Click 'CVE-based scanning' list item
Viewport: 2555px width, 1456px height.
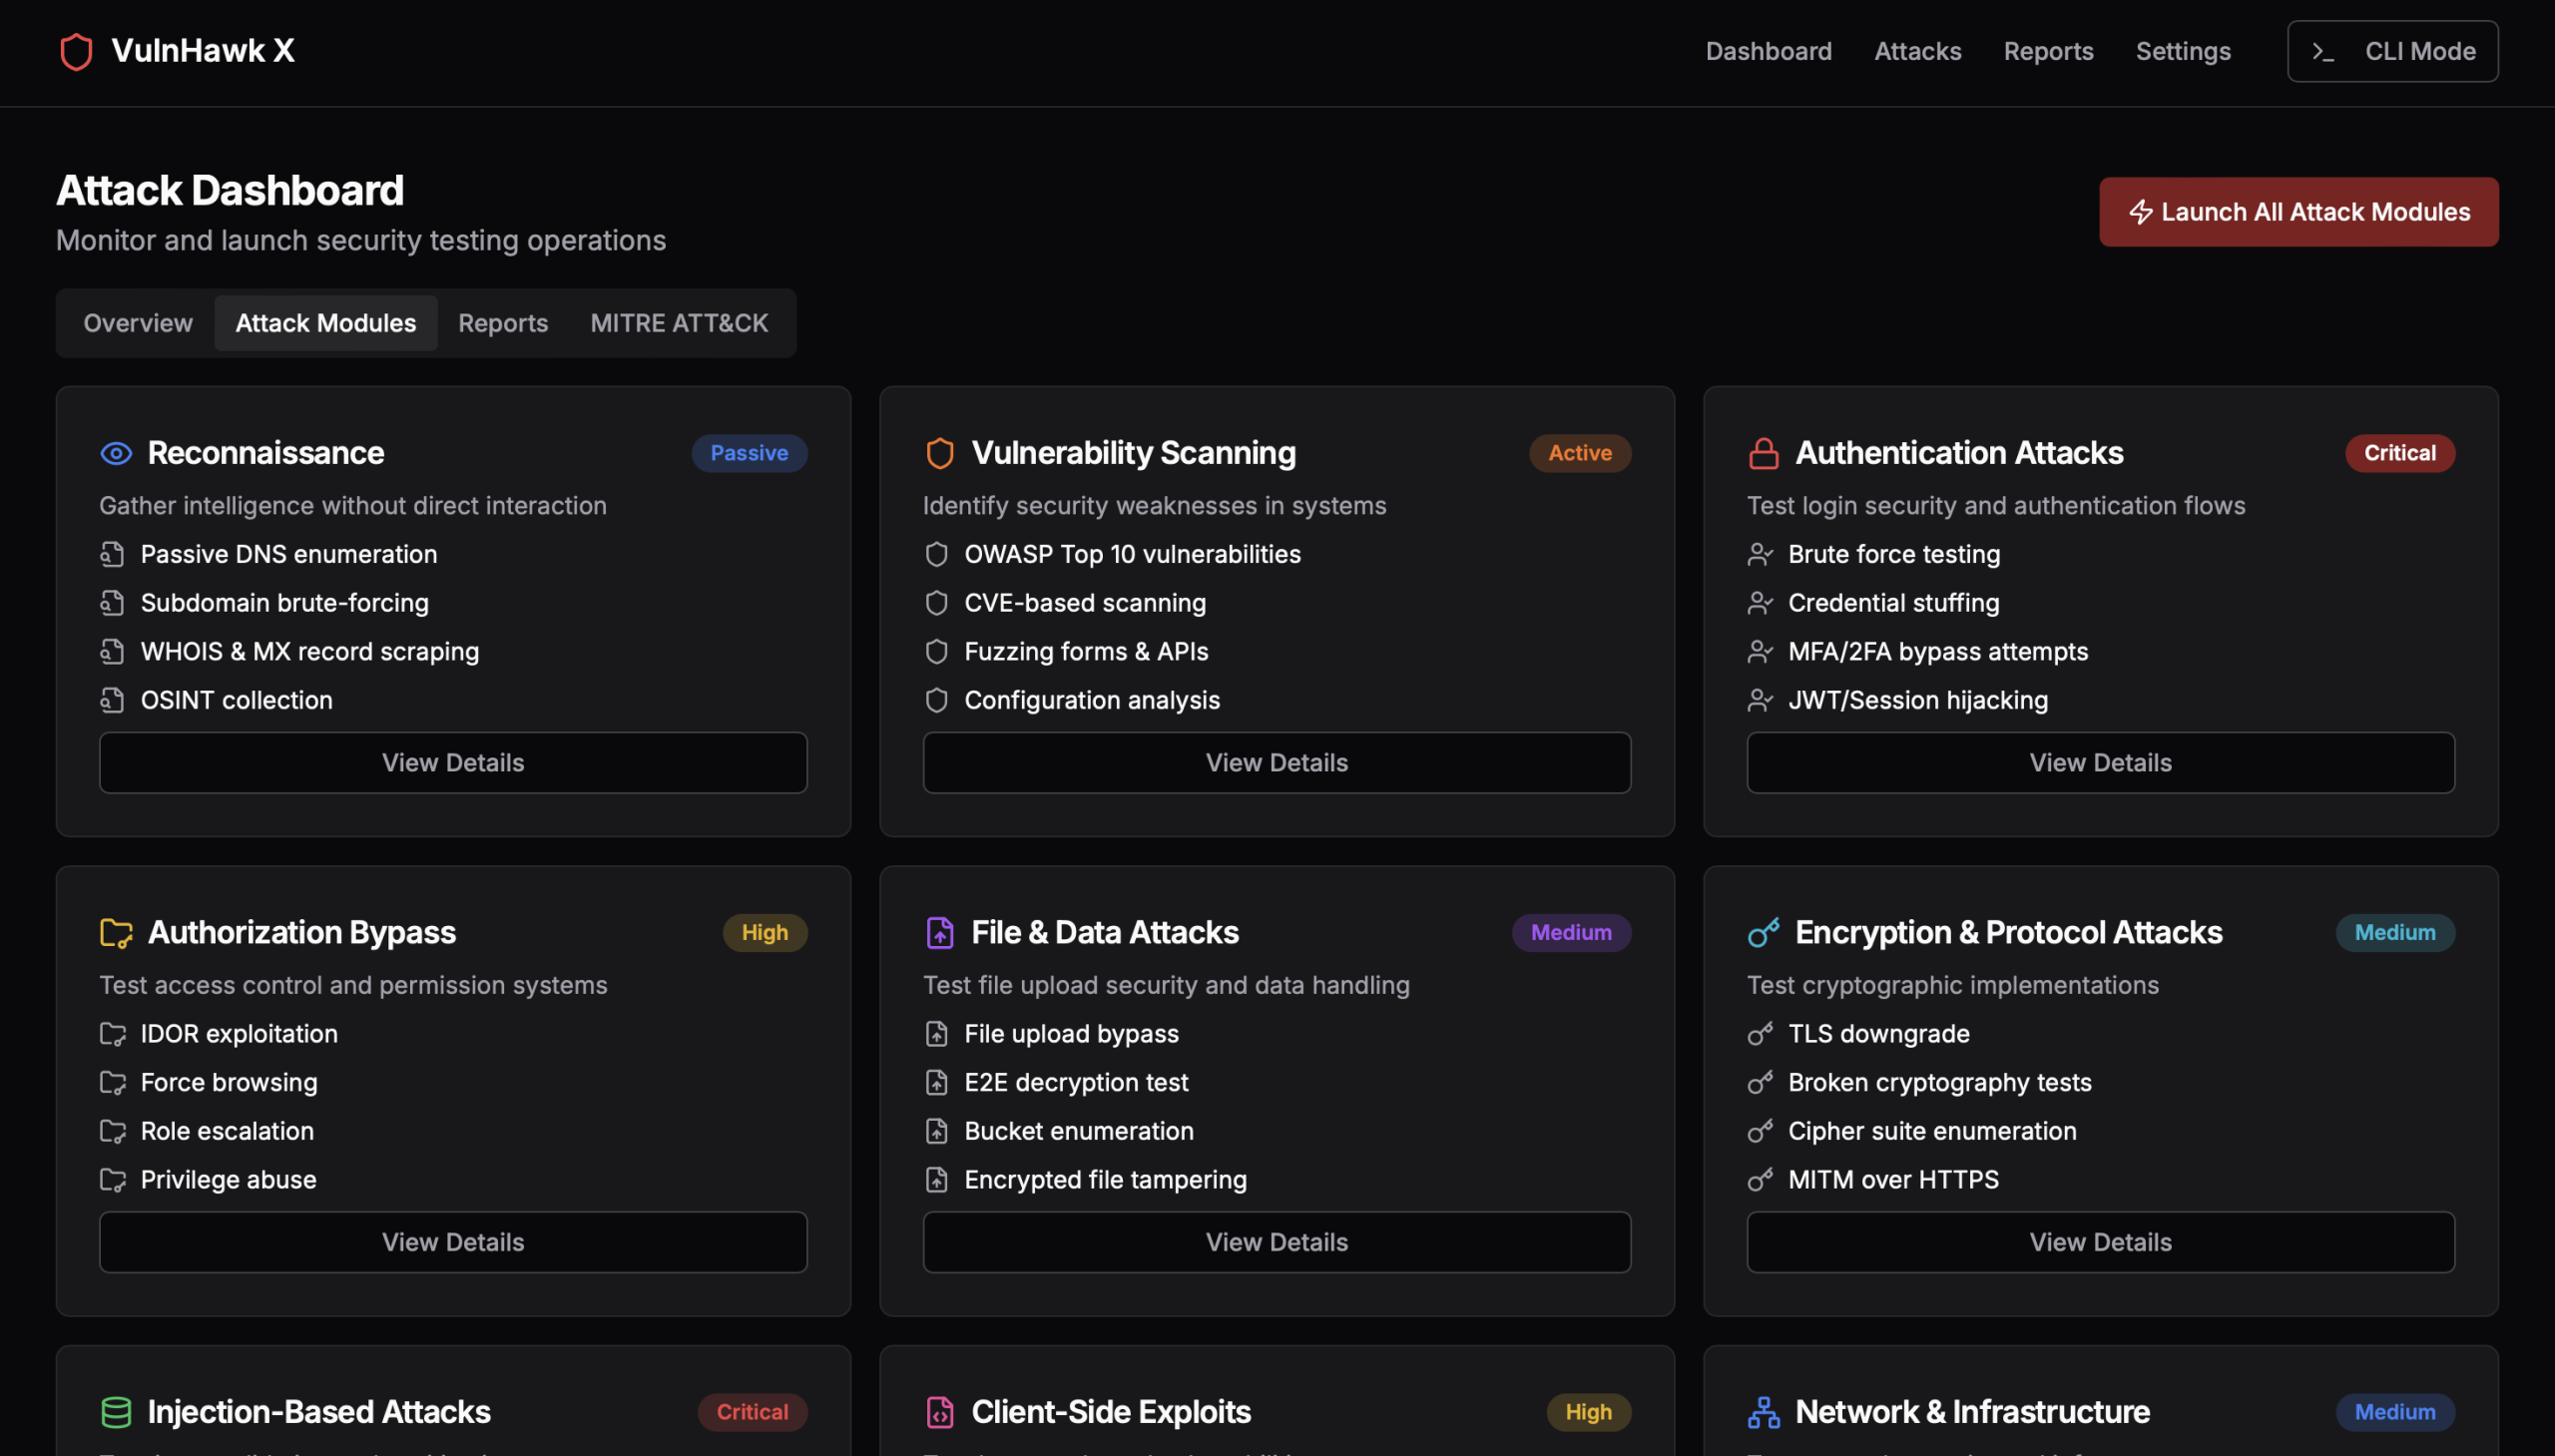[1085, 603]
